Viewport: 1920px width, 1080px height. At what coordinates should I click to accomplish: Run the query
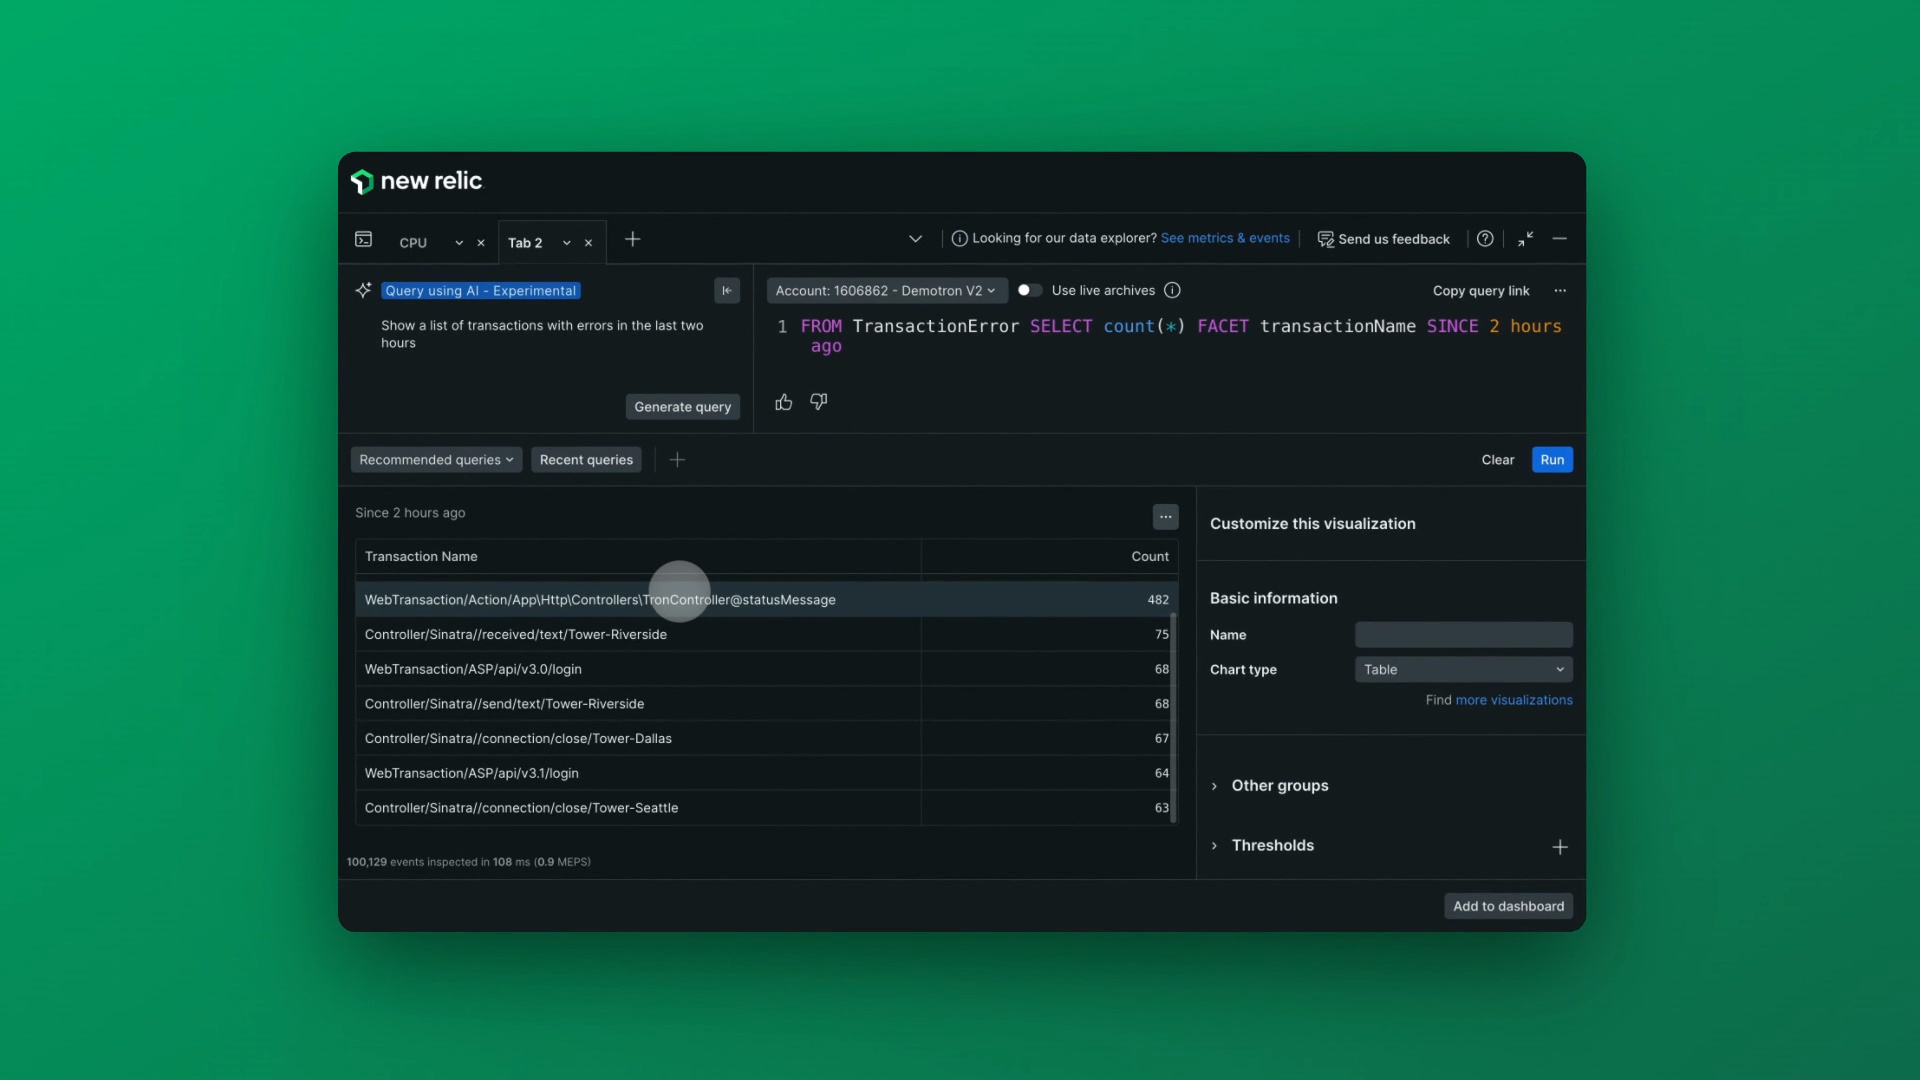[1552, 460]
